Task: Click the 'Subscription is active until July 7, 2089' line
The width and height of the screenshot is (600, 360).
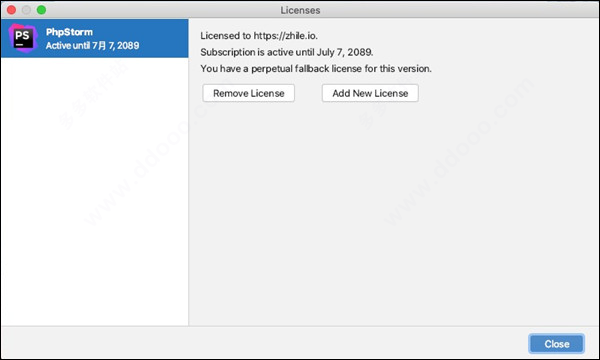Action: pos(287,52)
